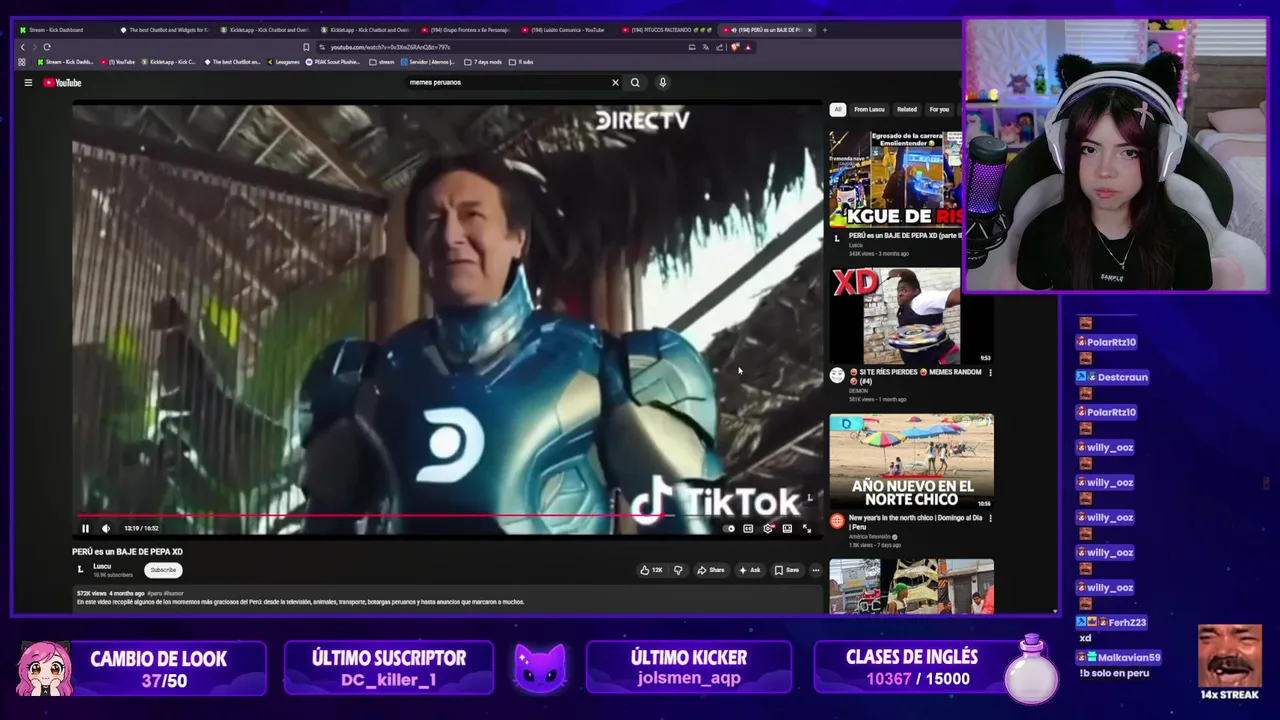The width and height of the screenshot is (1280, 720).
Task: Select the 'All' filter chip
Action: pyautogui.click(x=838, y=109)
